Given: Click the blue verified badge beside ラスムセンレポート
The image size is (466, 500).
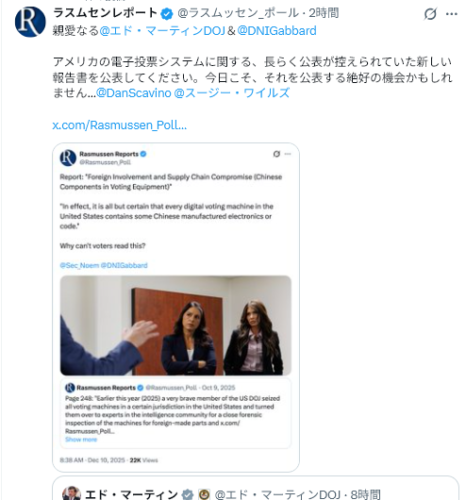Looking at the screenshot, I should pos(167,14).
